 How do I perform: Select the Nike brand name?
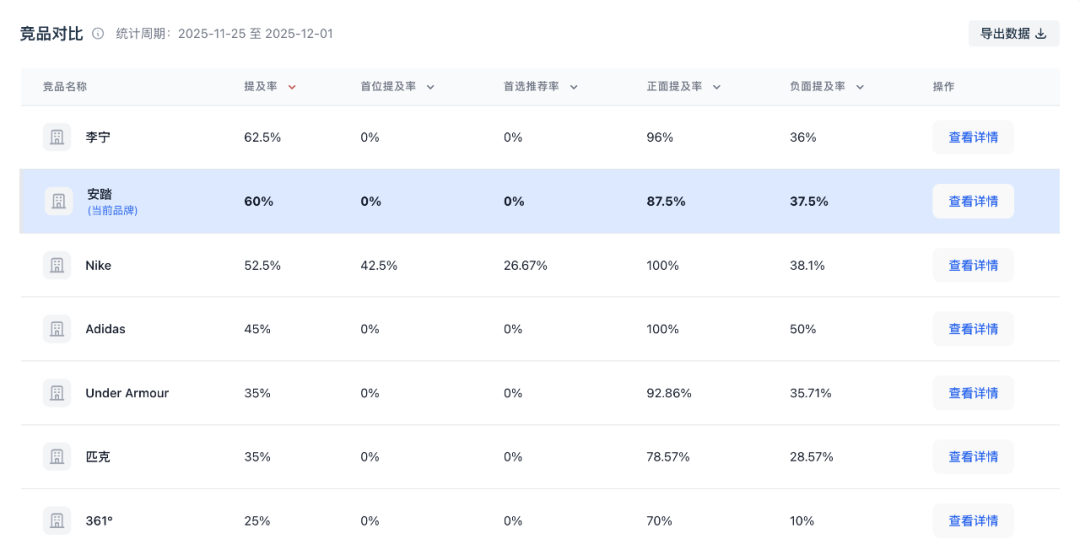point(98,265)
